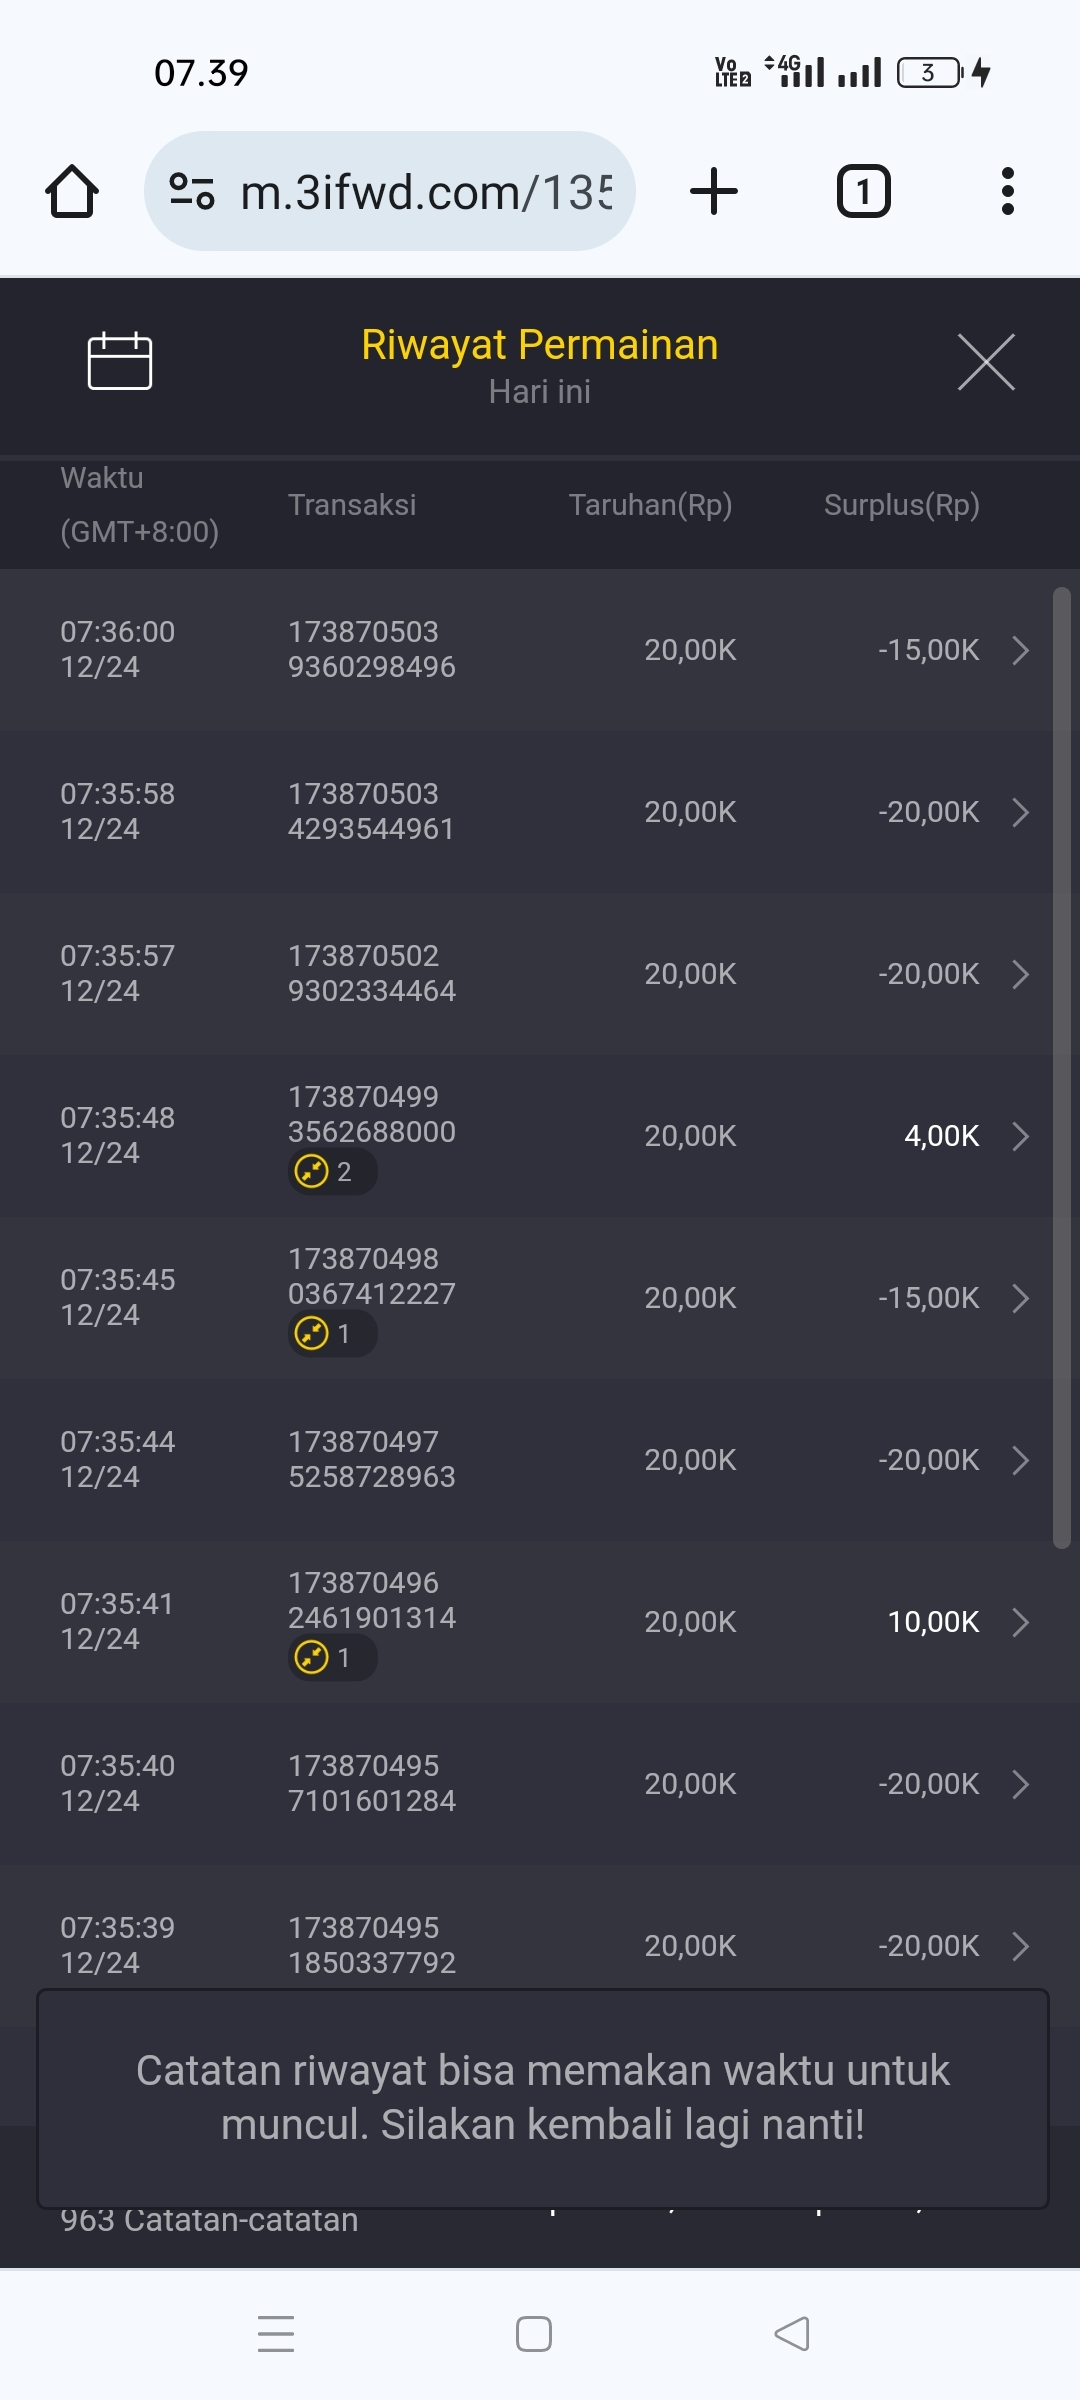Viewport: 1080px width, 2400px height.
Task: Tap the free spin badge on 07:35:48 row
Action: pyautogui.click(x=332, y=1171)
